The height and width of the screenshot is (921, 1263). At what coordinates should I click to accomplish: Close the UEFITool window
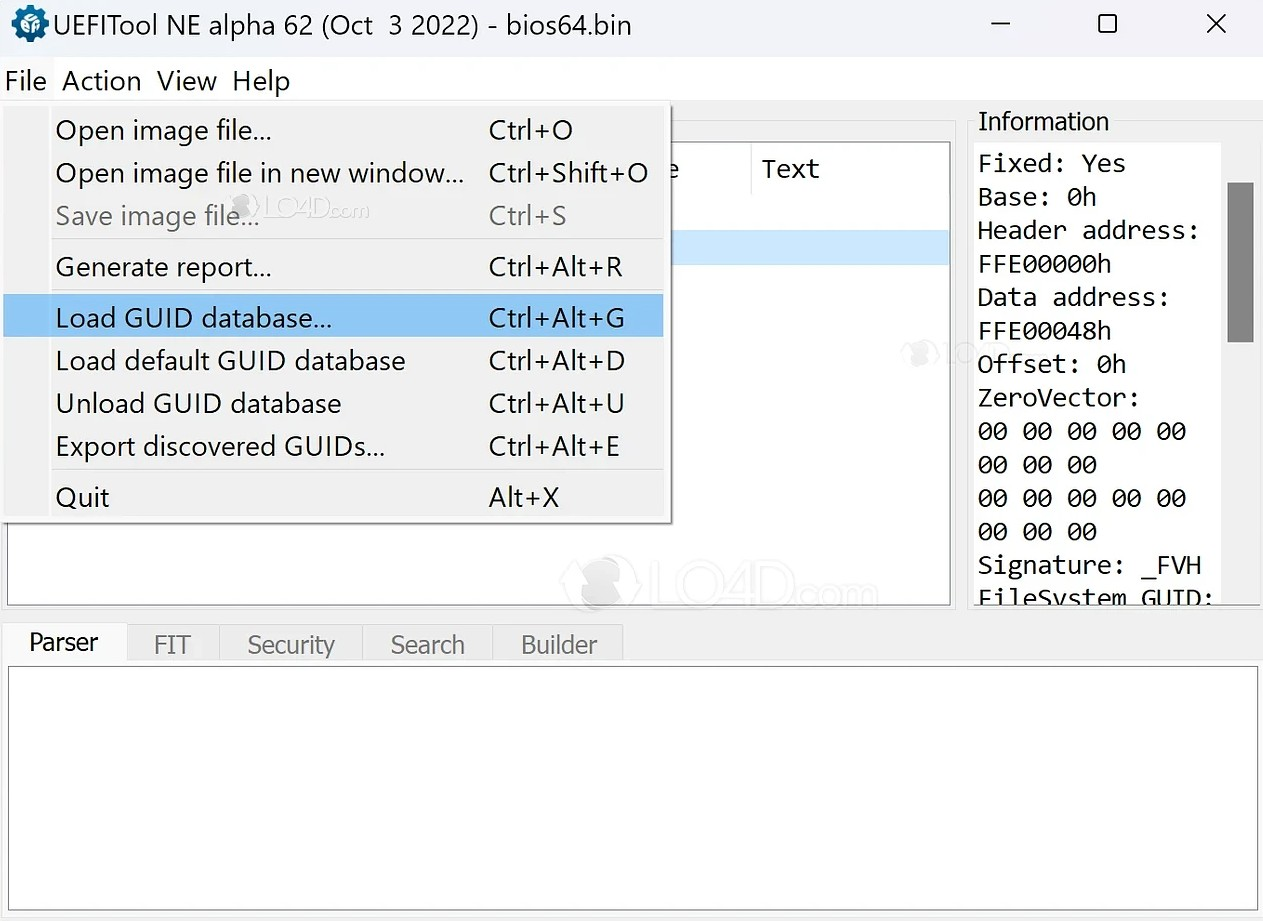click(x=1216, y=24)
